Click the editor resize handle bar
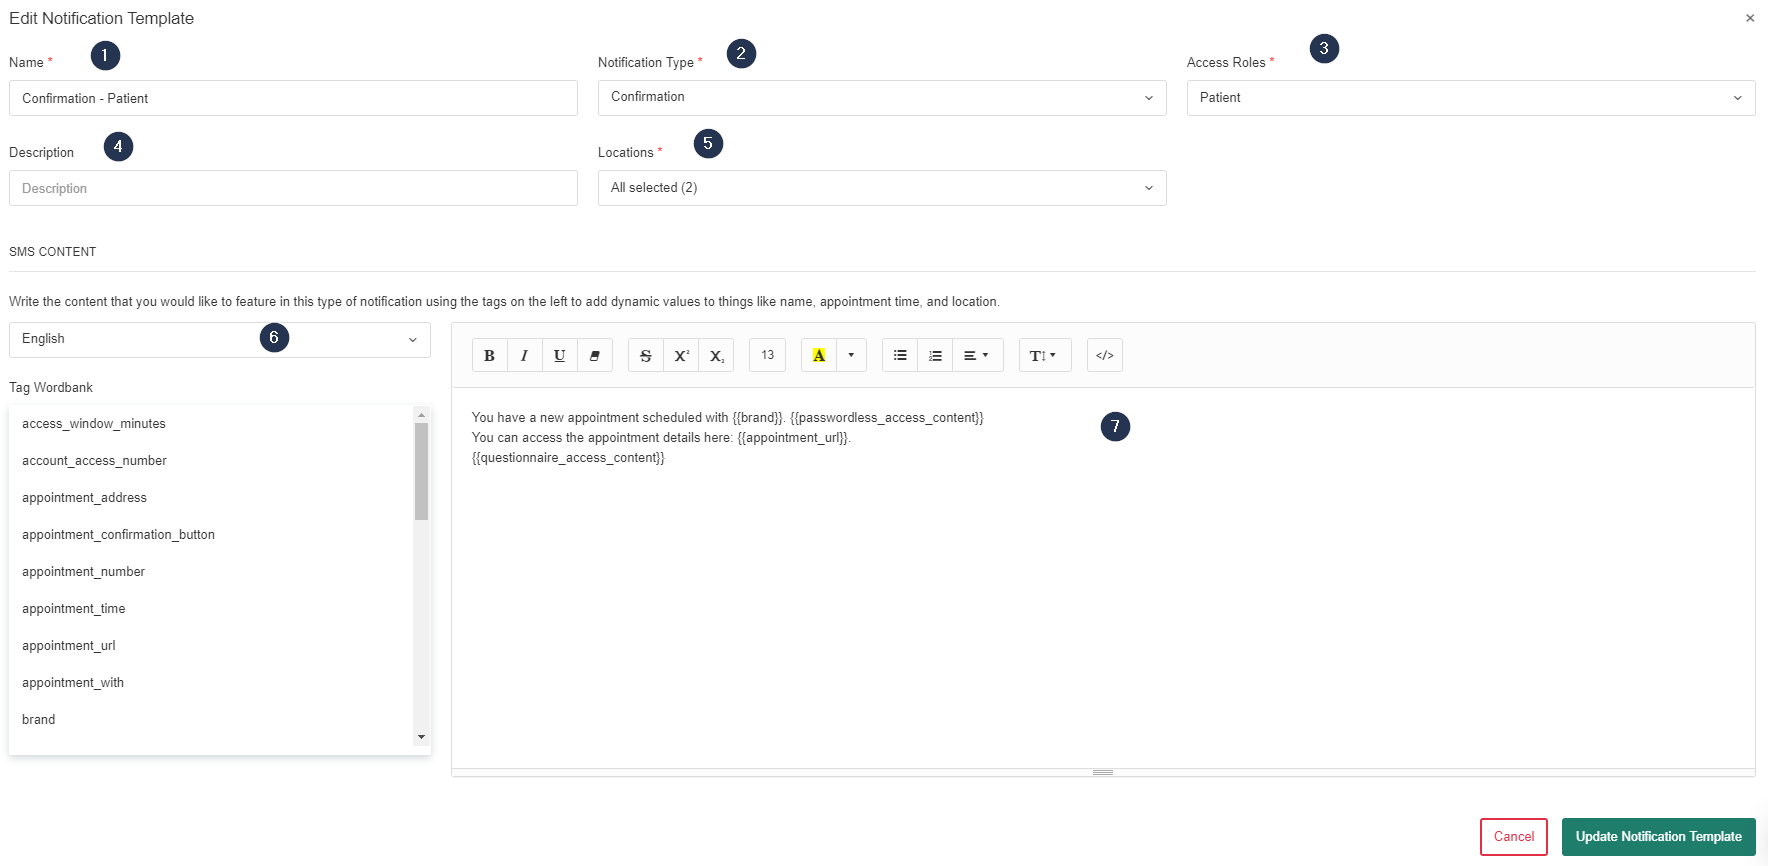The width and height of the screenshot is (1768, 866). click(x=1103, y=772)
